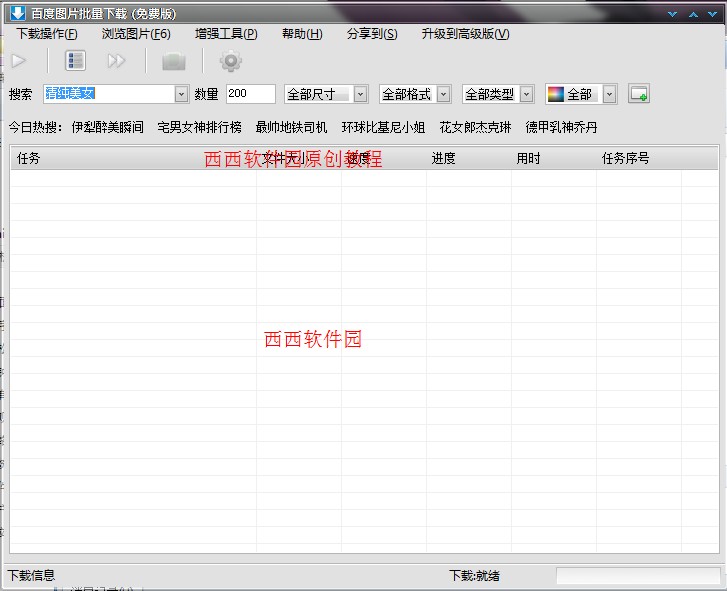Open the 帮助(H) menu

(x=302, y=34)
